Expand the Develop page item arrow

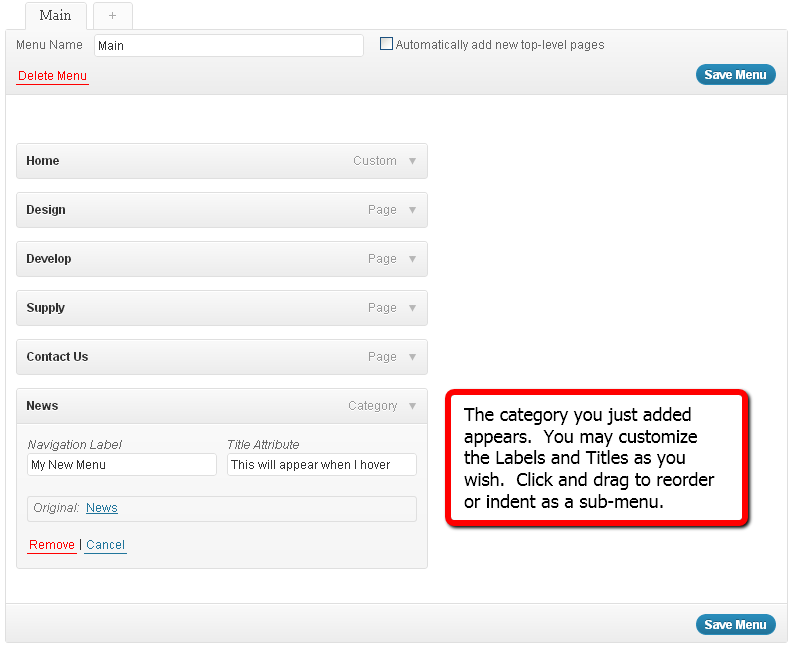click(412, 259)
